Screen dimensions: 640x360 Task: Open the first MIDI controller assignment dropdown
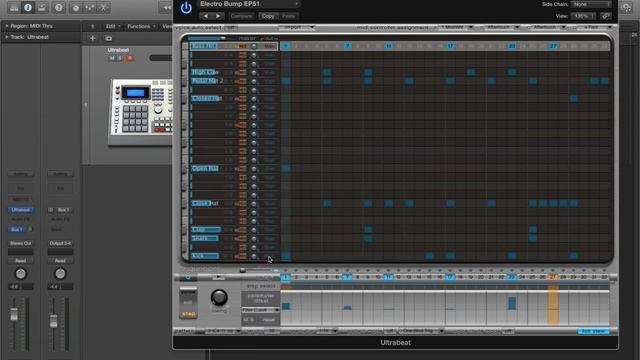(x=456, y=27)
